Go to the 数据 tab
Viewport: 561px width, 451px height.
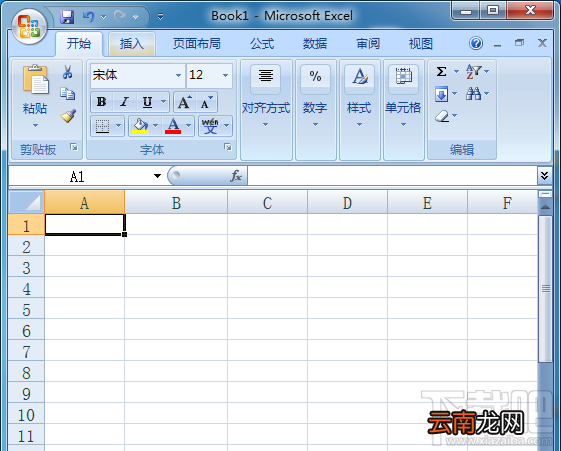[x=315, y=44]
